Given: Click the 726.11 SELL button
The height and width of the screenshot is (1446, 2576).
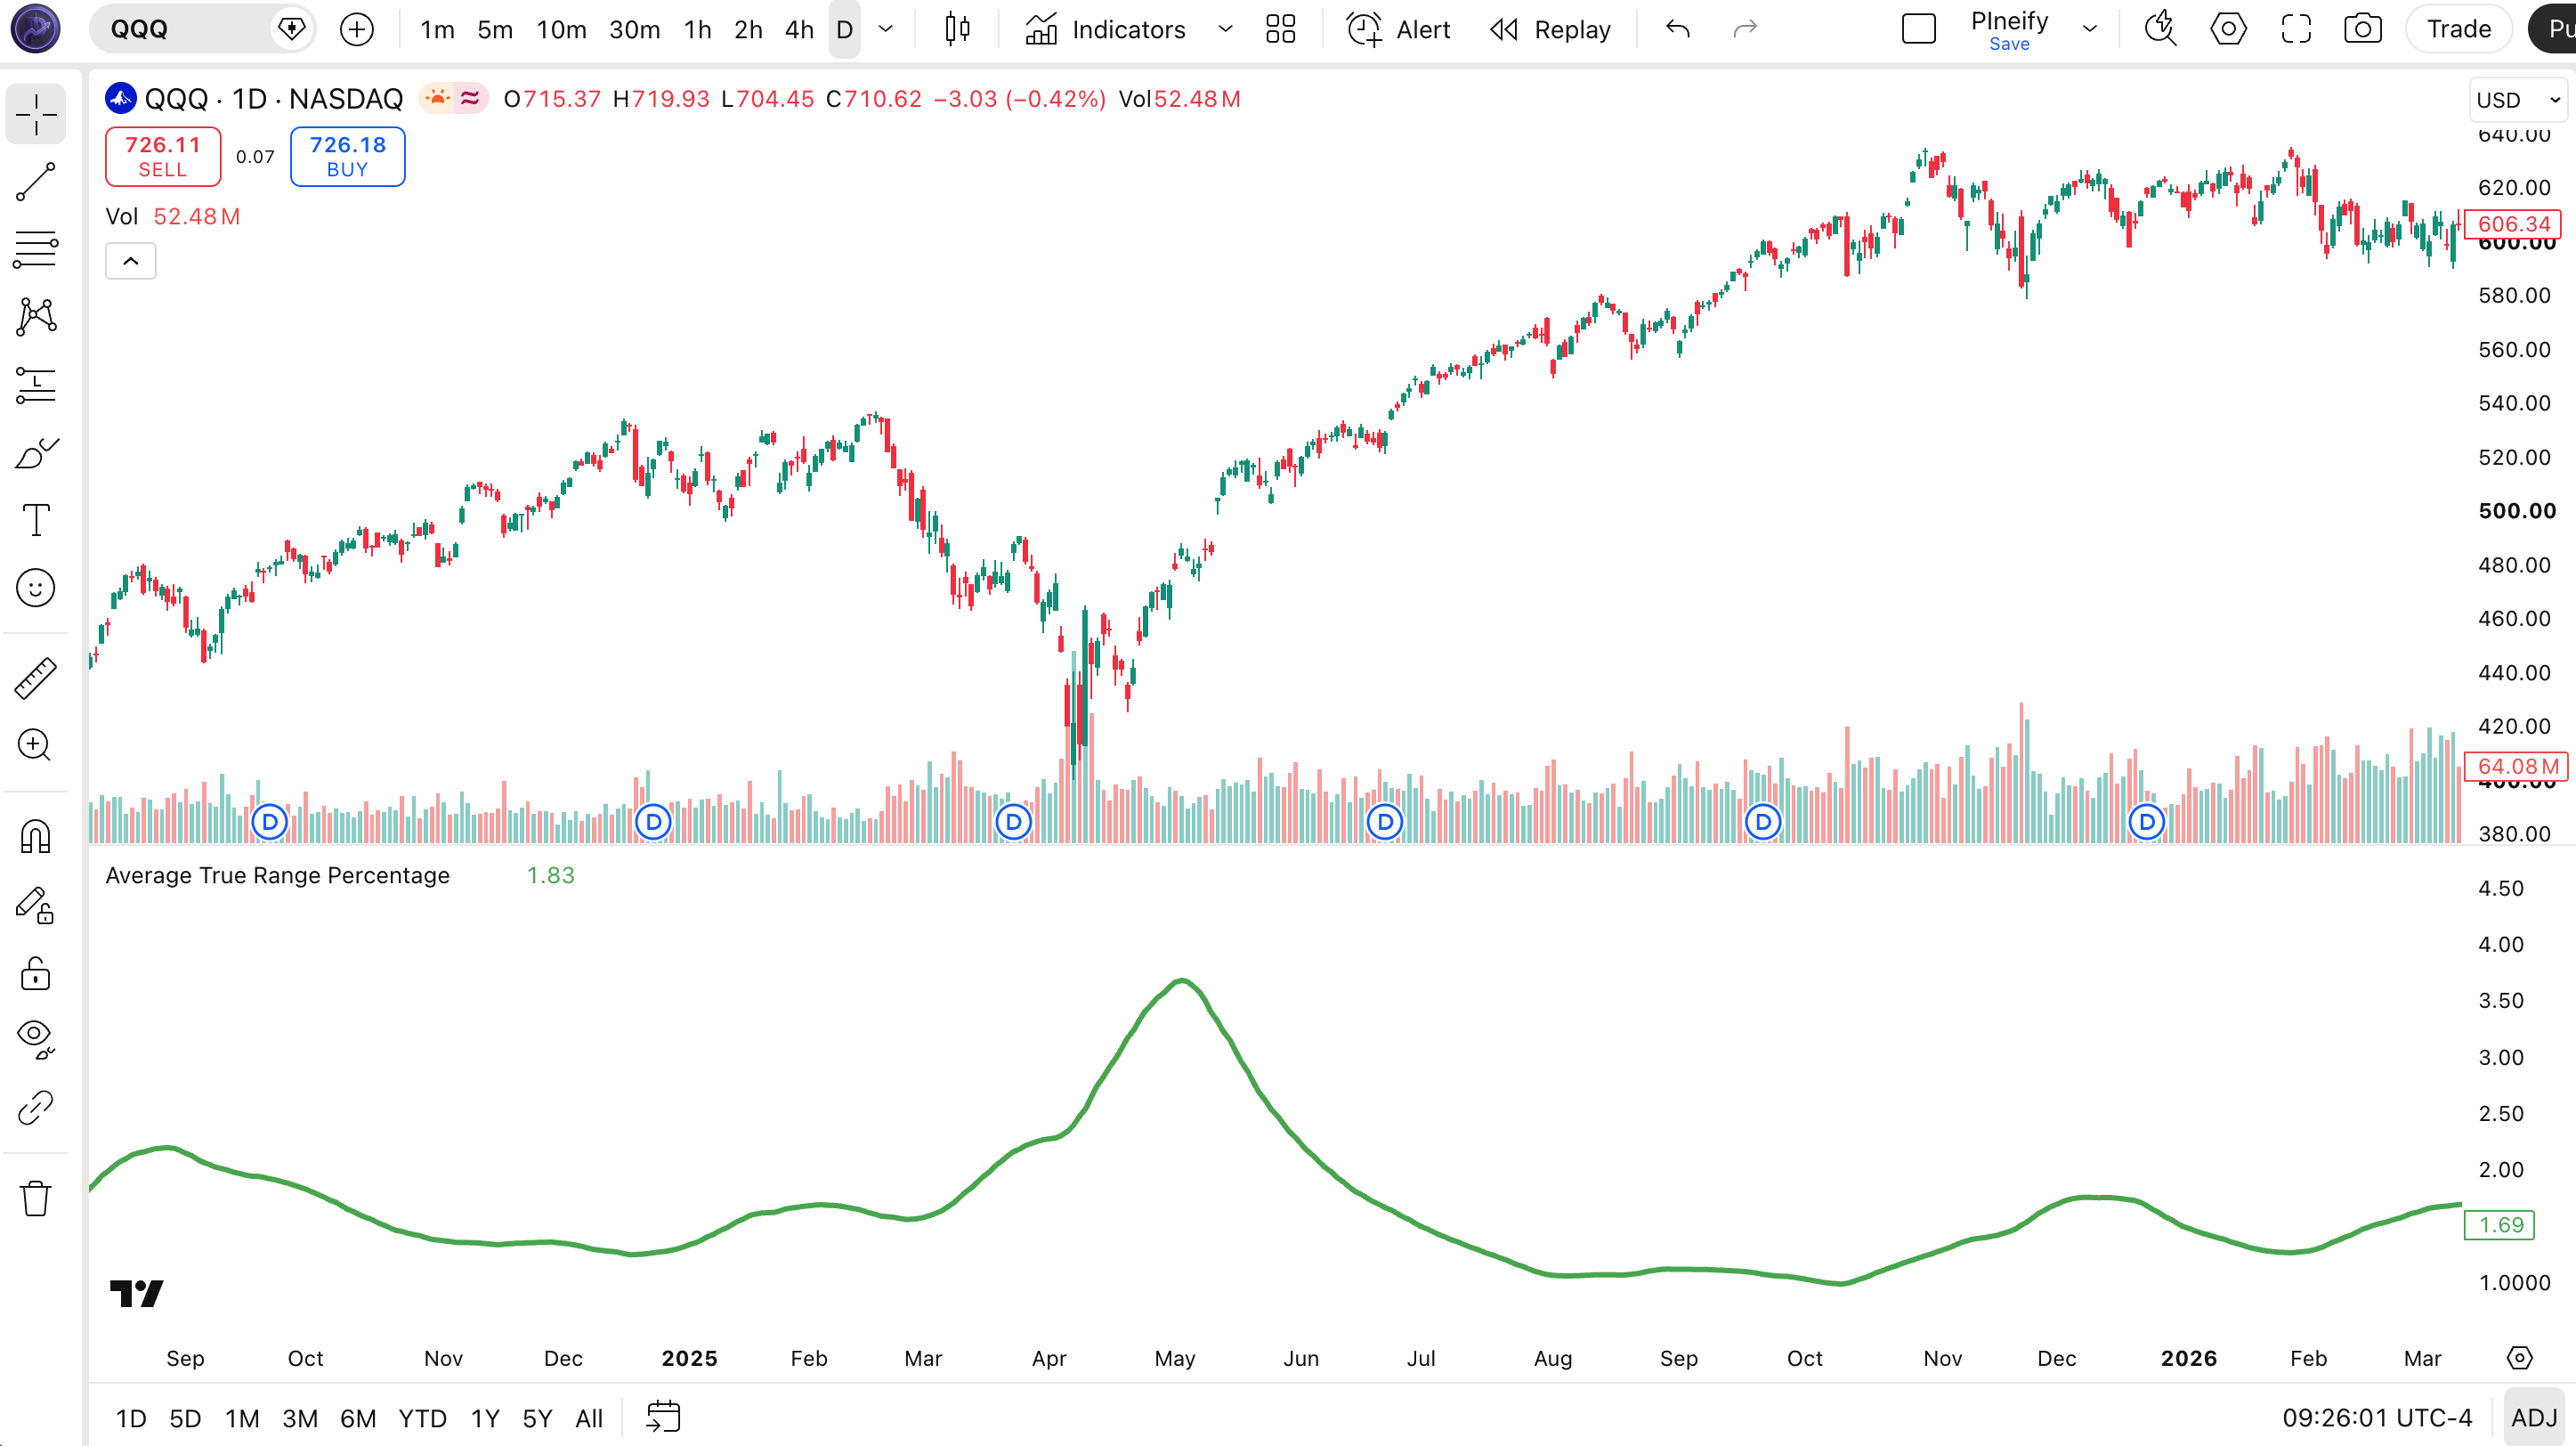Looking at the screenshot, I should [163, 157].
